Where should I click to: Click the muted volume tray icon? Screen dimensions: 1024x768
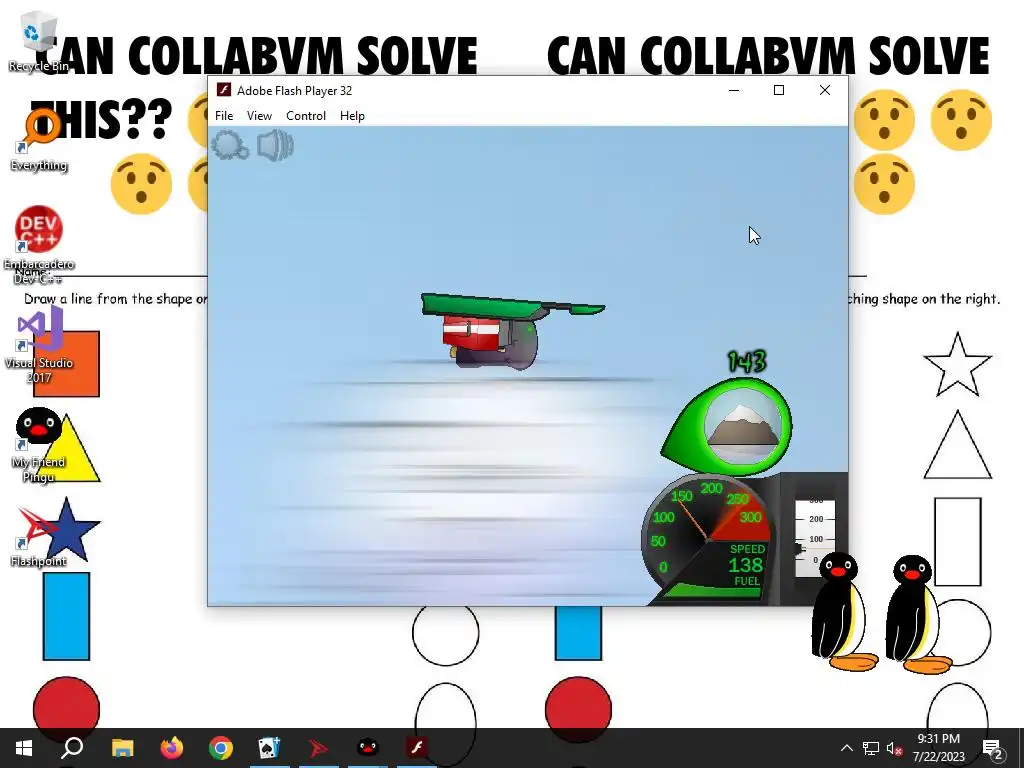pyautogui.click(x=894, y=748)
